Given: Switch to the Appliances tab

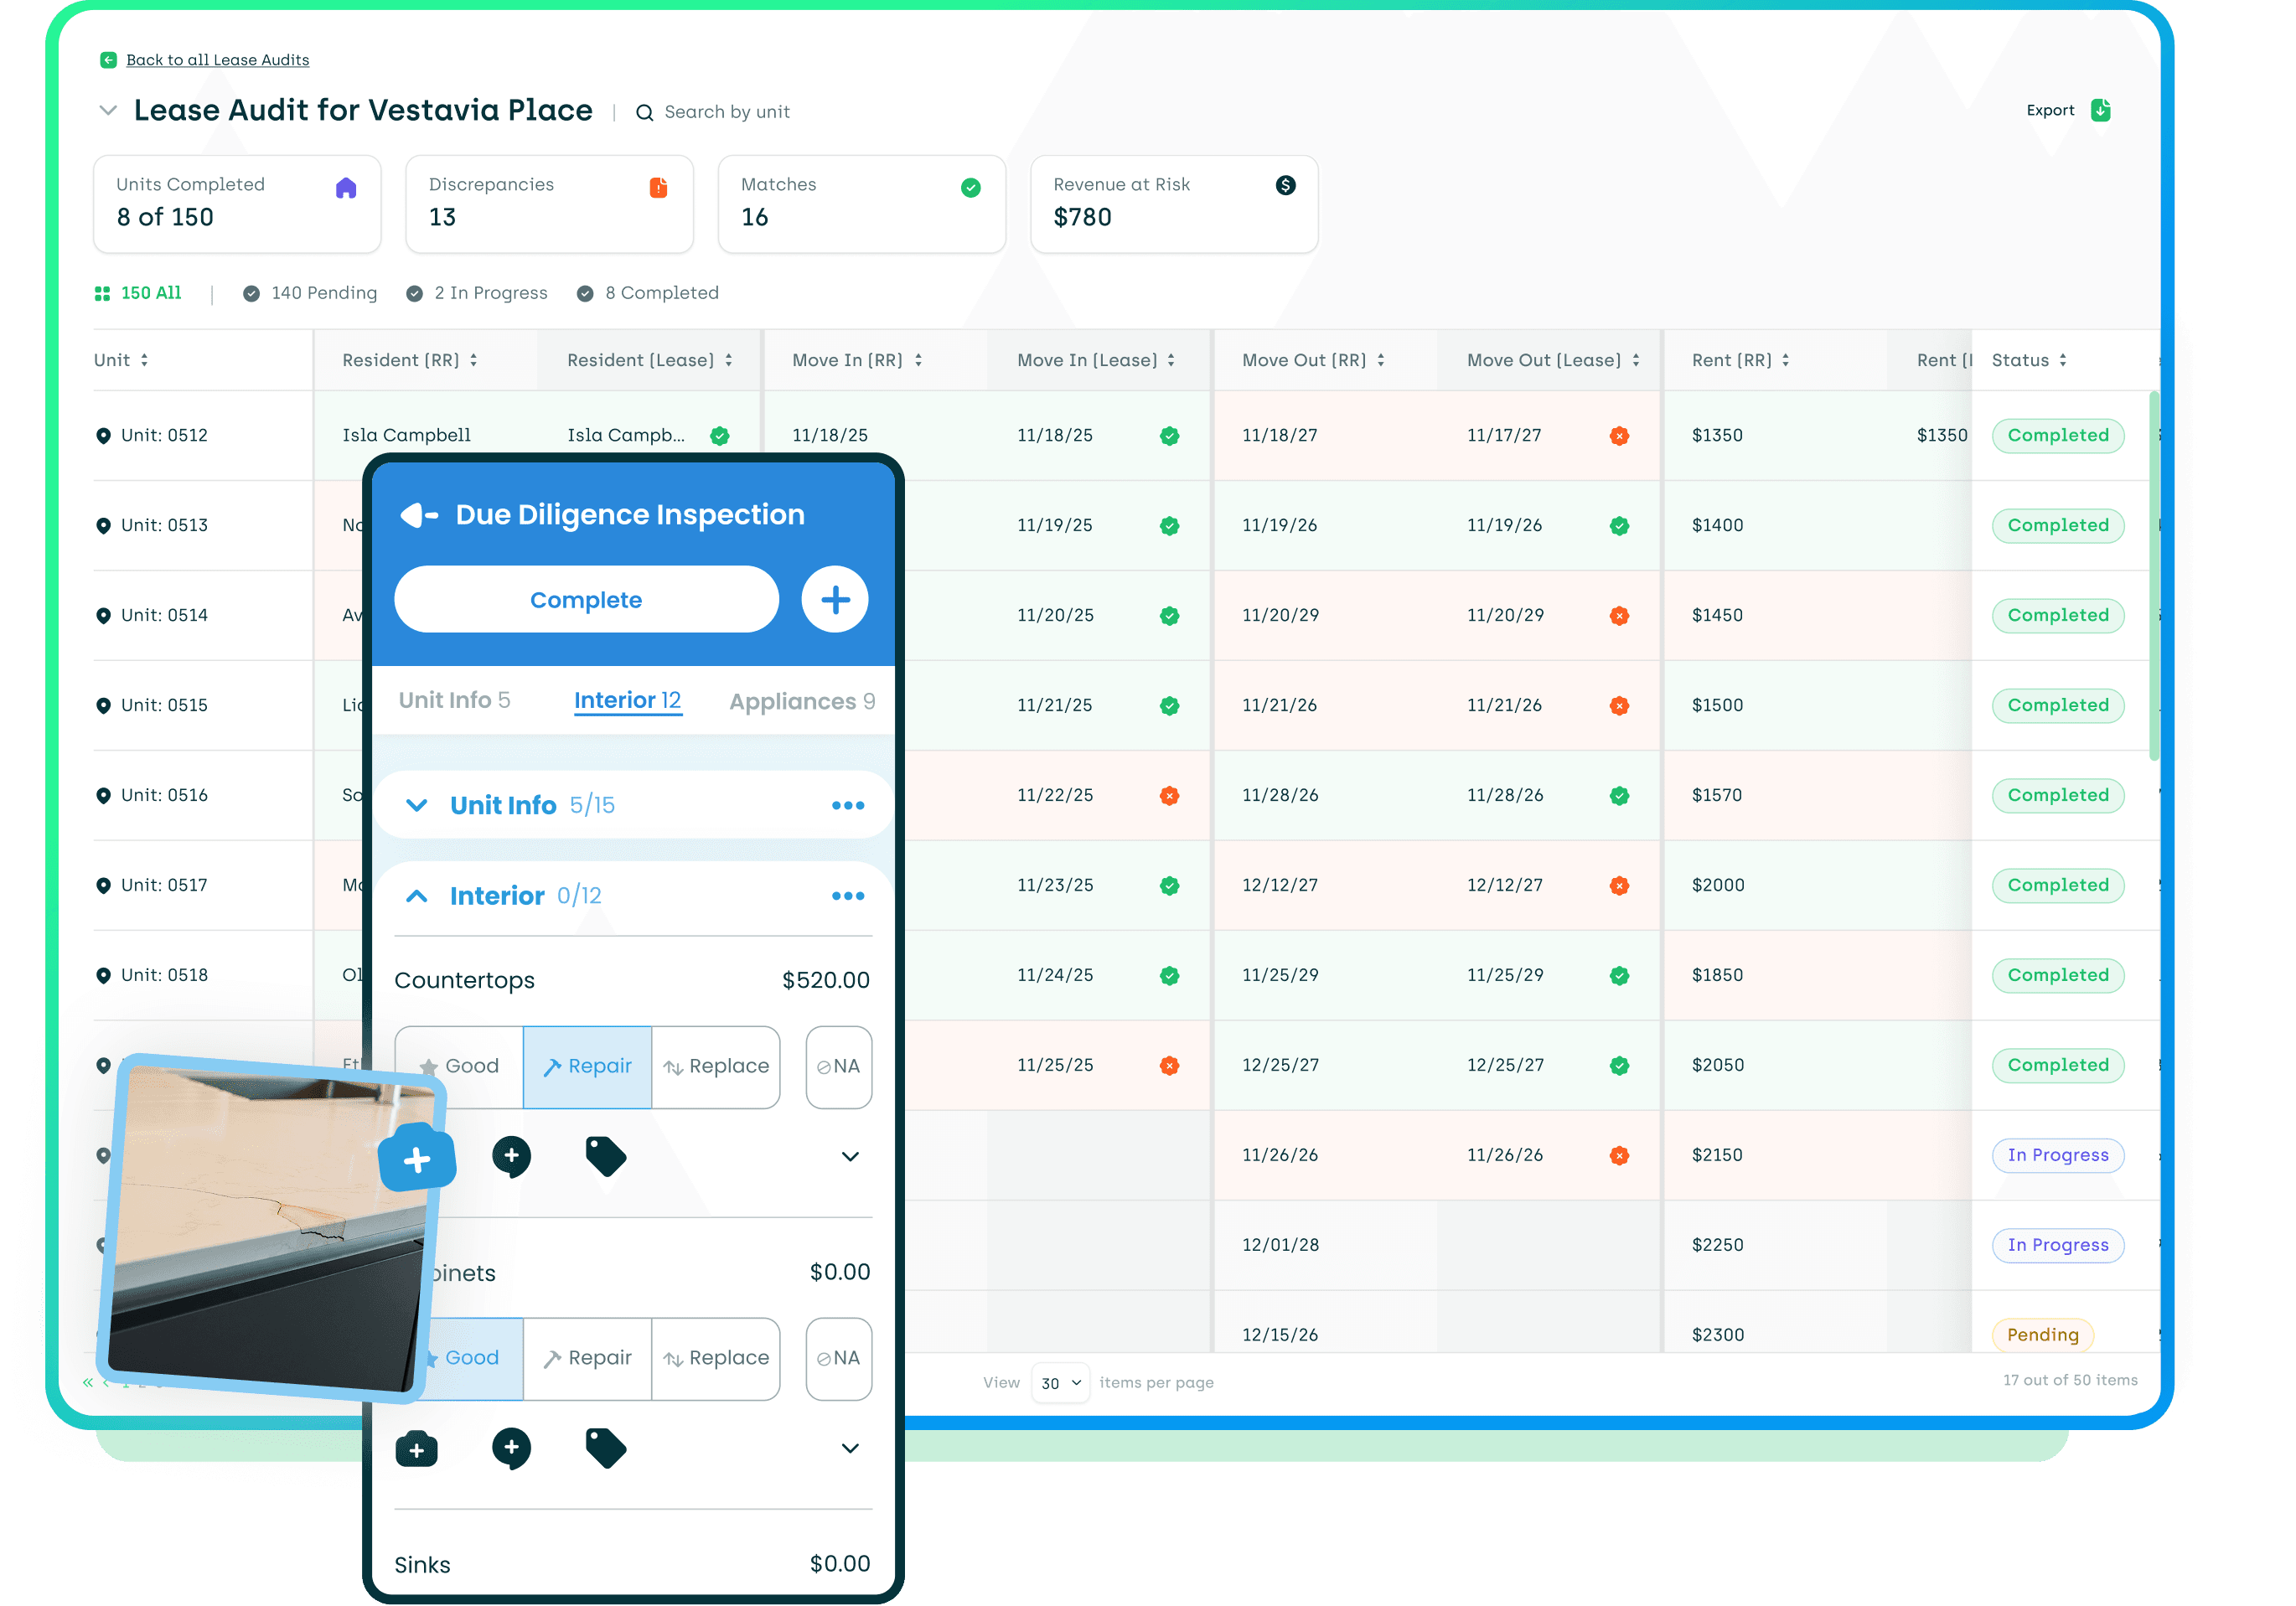Looking at the screenshot, I should (801, 701).
